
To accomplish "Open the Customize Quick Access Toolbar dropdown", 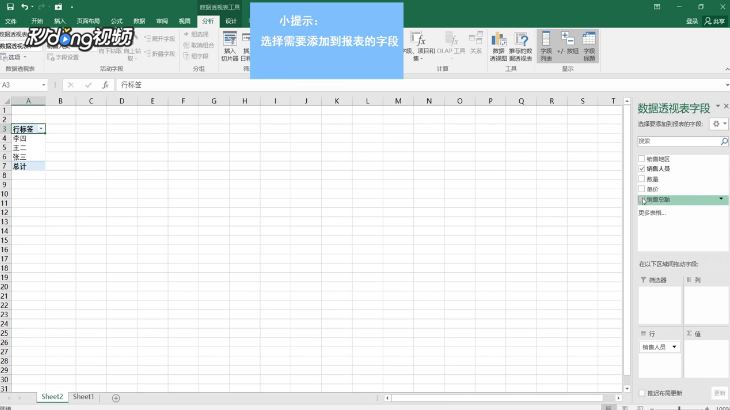I will pos(72,7).
